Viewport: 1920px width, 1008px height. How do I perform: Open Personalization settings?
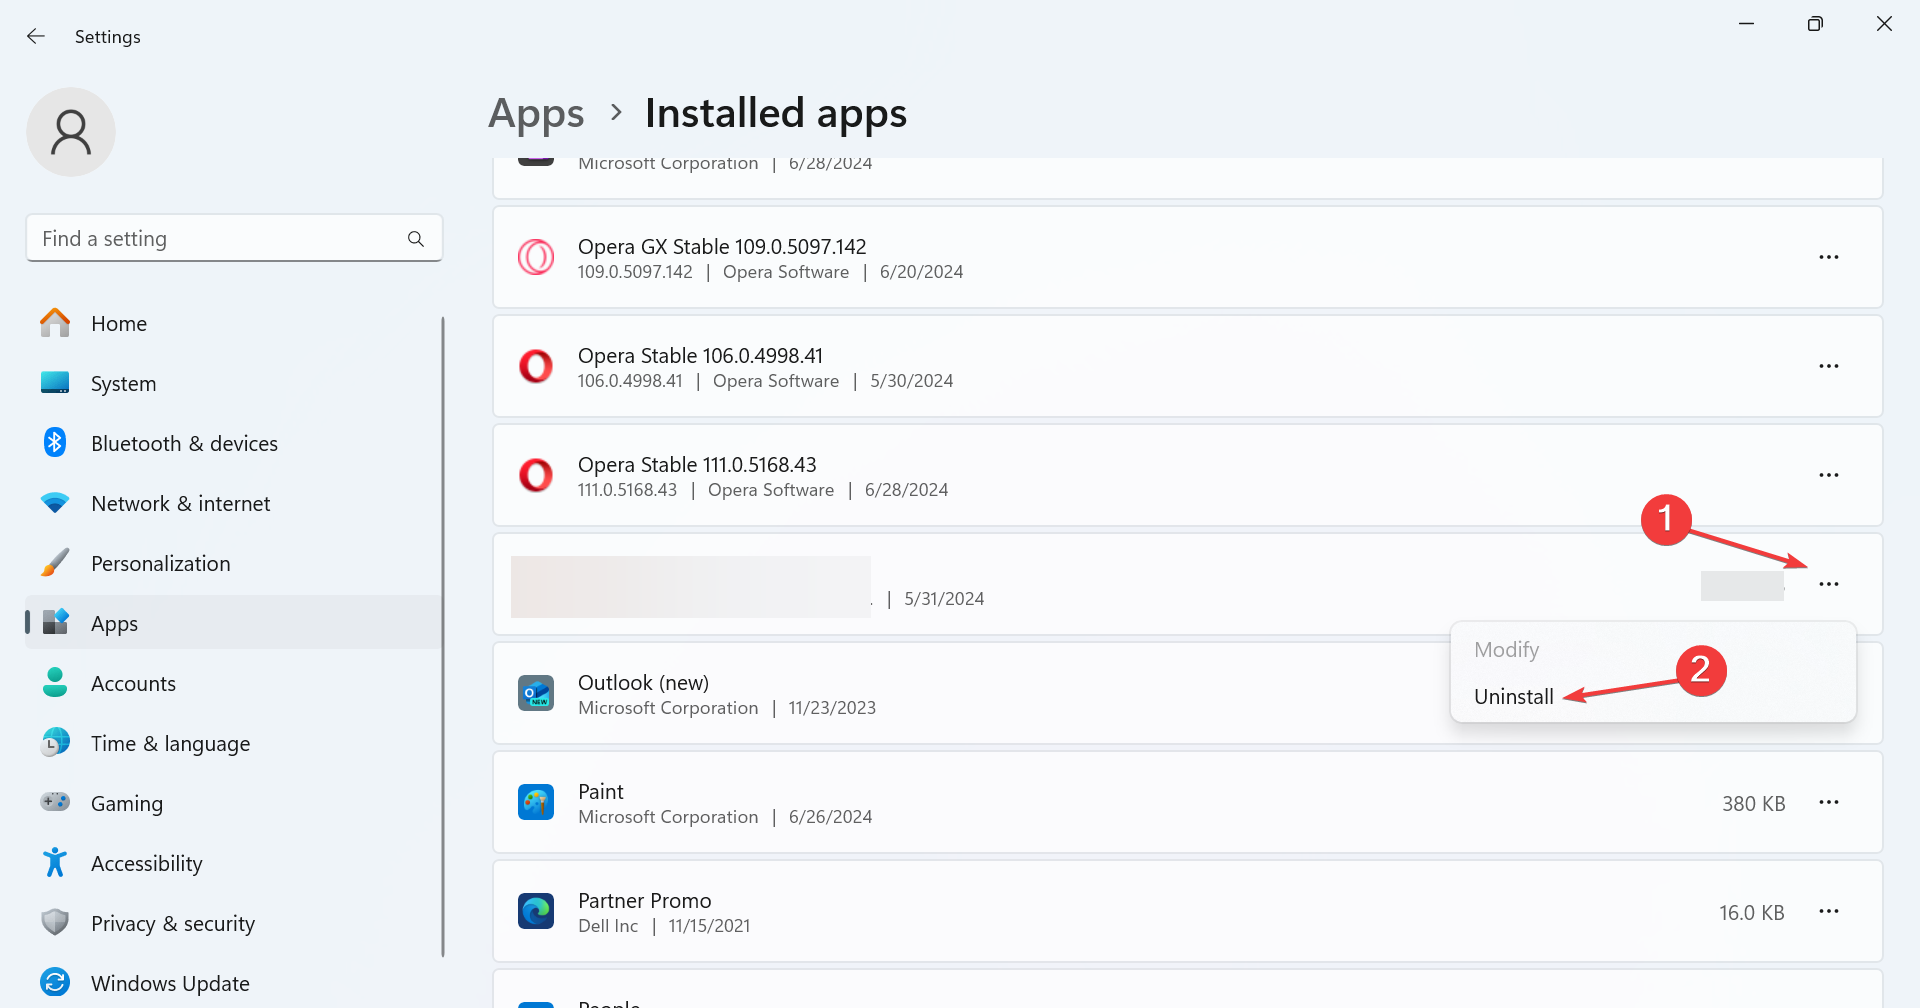coord(234,563)
